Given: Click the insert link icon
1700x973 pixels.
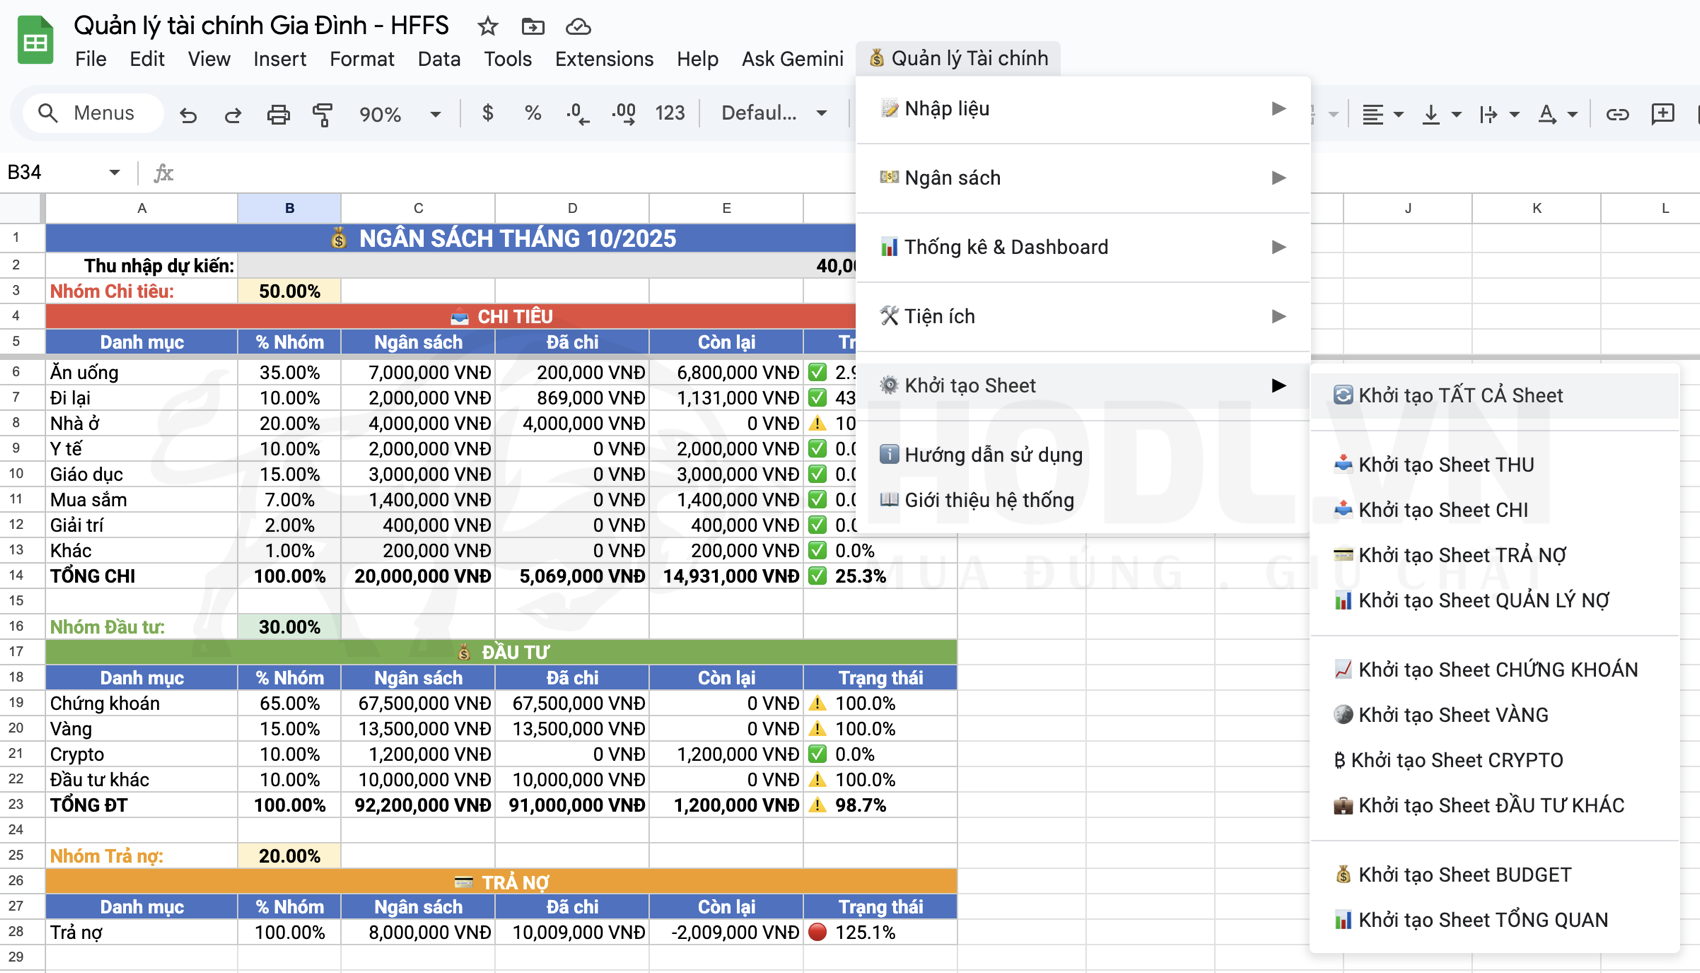Looking at the screenshot, I should pyautogui.click(x=1617, y=114).
